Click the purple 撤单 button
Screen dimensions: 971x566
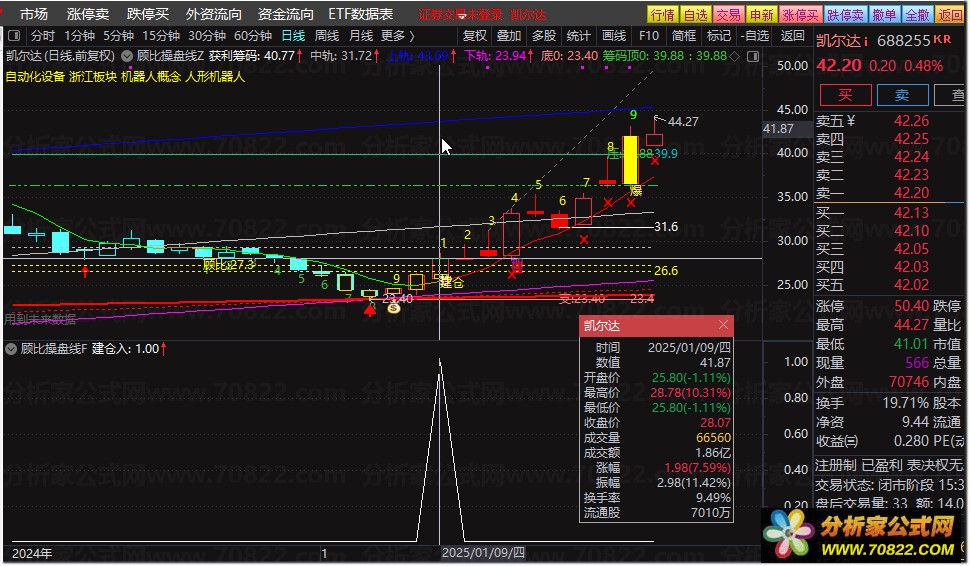click(x=884, y=14)
